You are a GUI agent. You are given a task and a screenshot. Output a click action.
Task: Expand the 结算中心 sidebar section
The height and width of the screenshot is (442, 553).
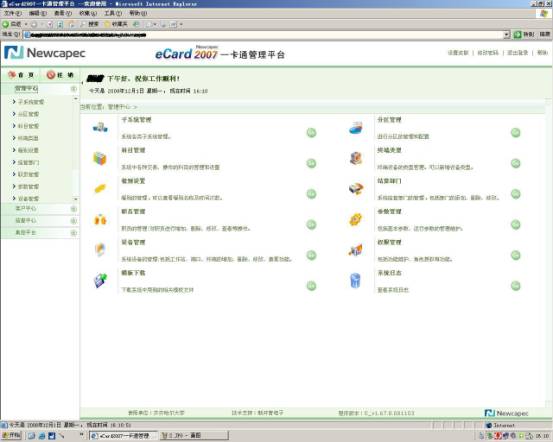(40, 221)
